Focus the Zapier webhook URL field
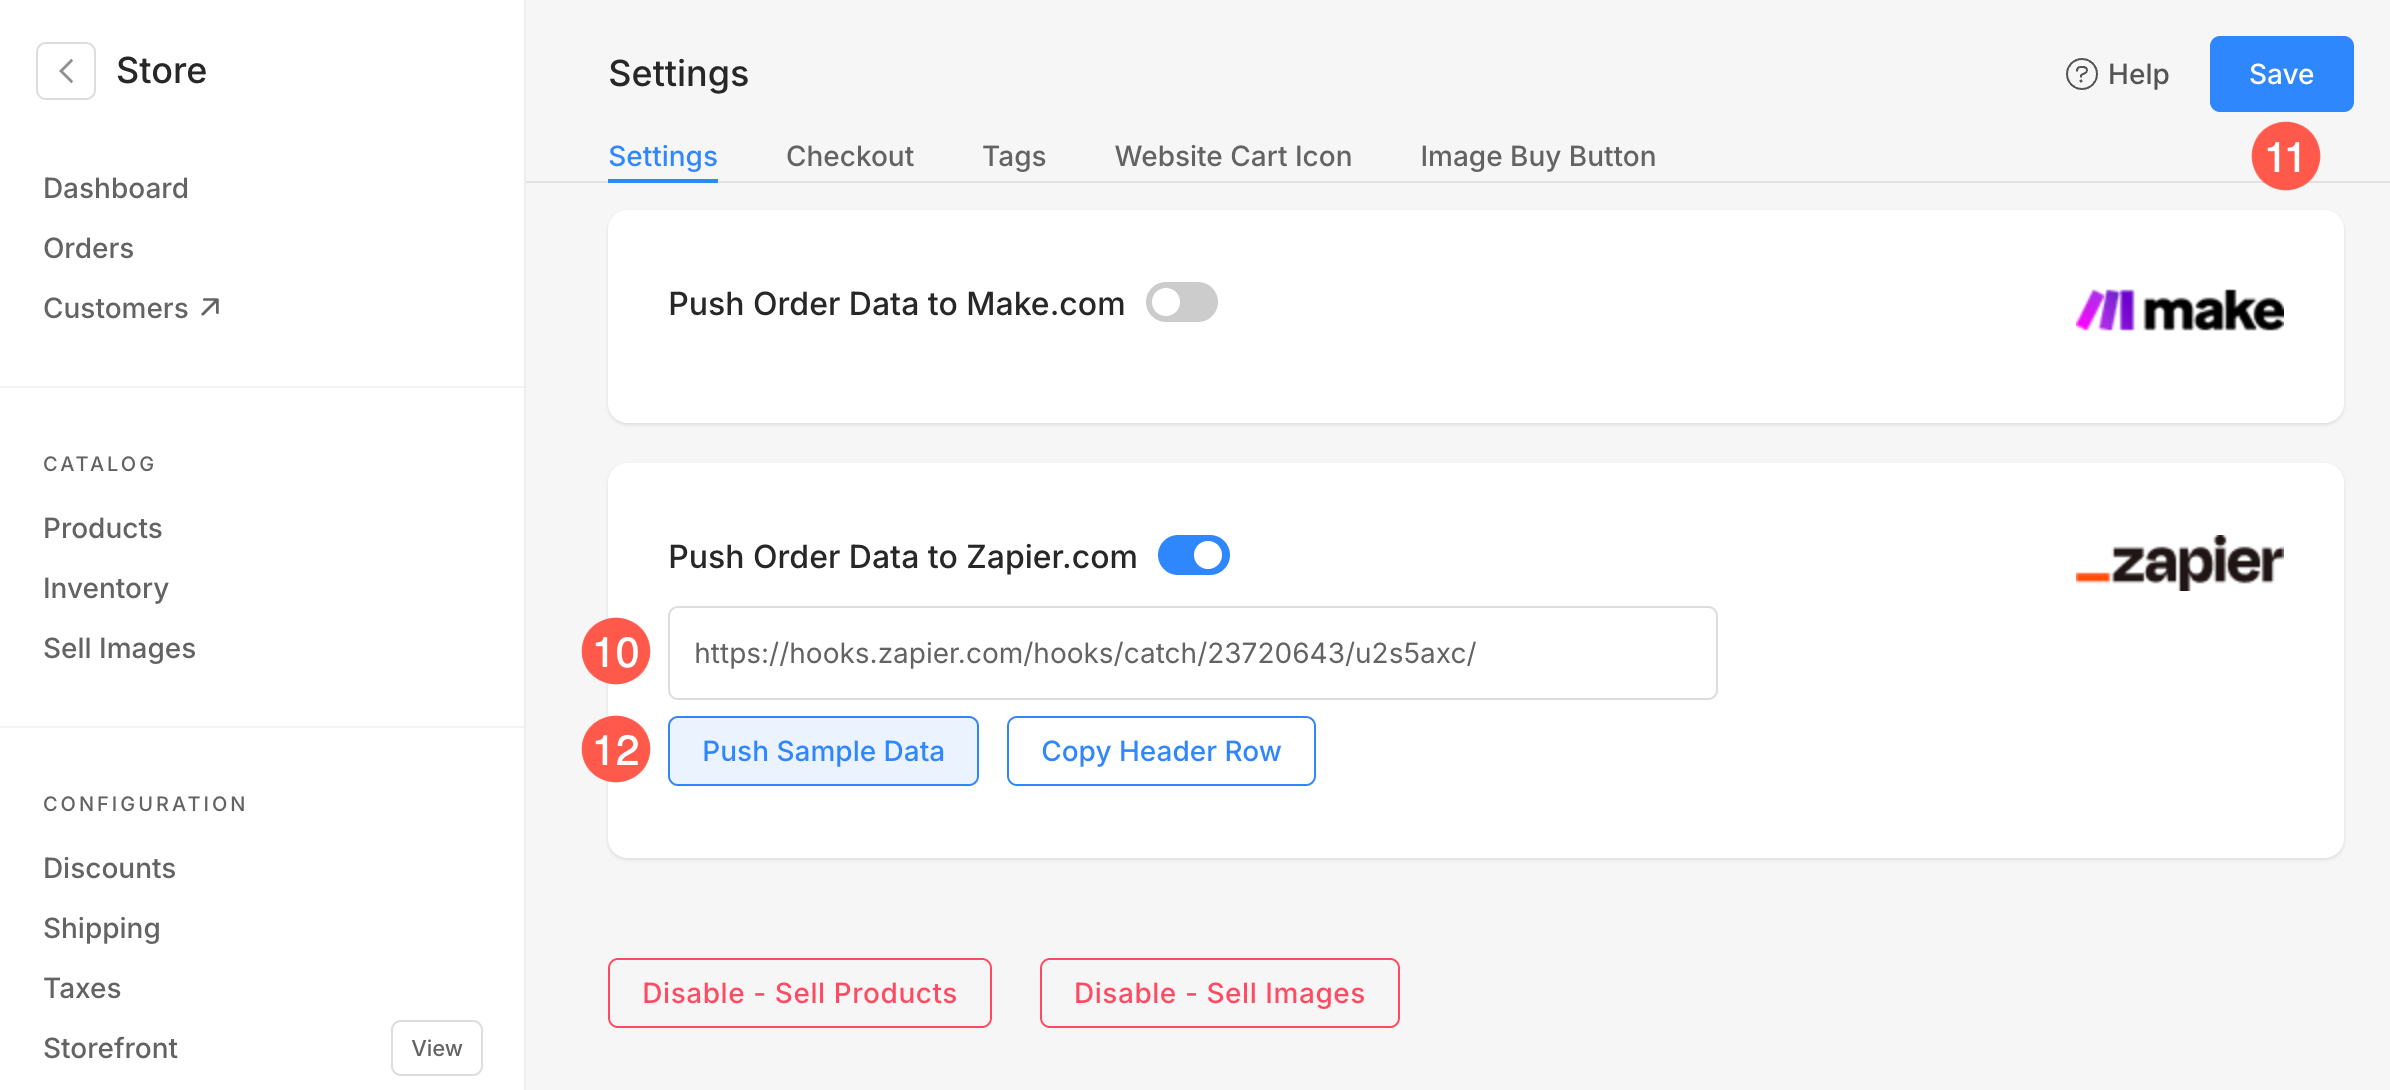Image resolution: width=2390 pixels, height=1090 pixels. (1193, 653)
